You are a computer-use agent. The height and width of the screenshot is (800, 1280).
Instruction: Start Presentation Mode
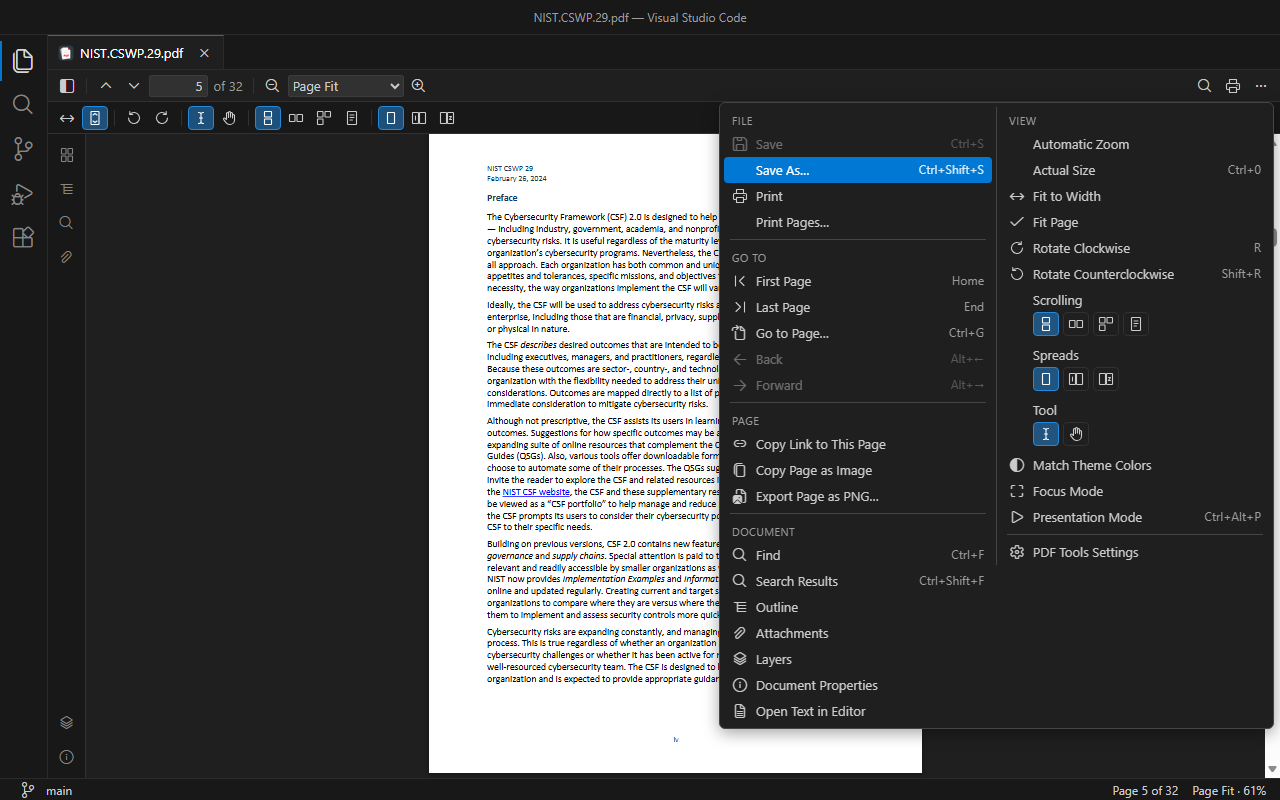coord(1136,517)
